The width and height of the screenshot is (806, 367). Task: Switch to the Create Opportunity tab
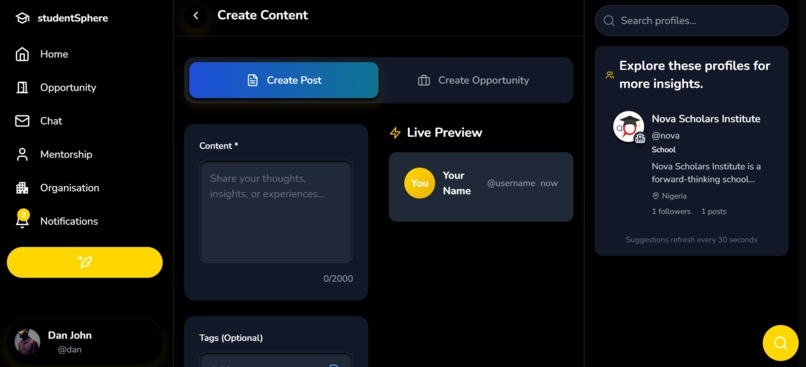(x=473, y=80)
